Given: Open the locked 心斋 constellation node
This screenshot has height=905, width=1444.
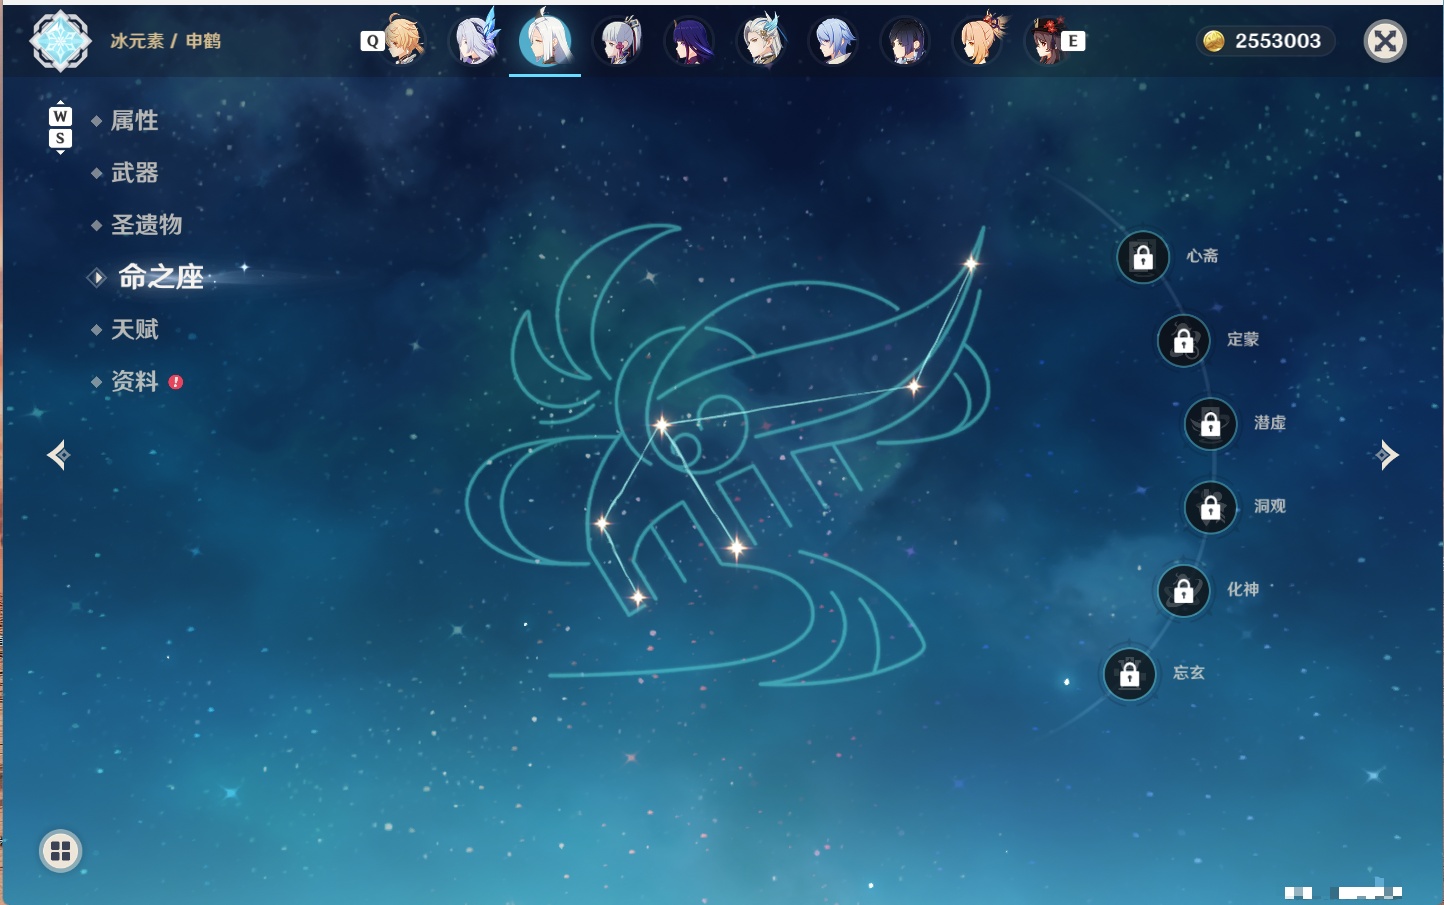Looking at the screenshot, I should [x=1143, y=257].
